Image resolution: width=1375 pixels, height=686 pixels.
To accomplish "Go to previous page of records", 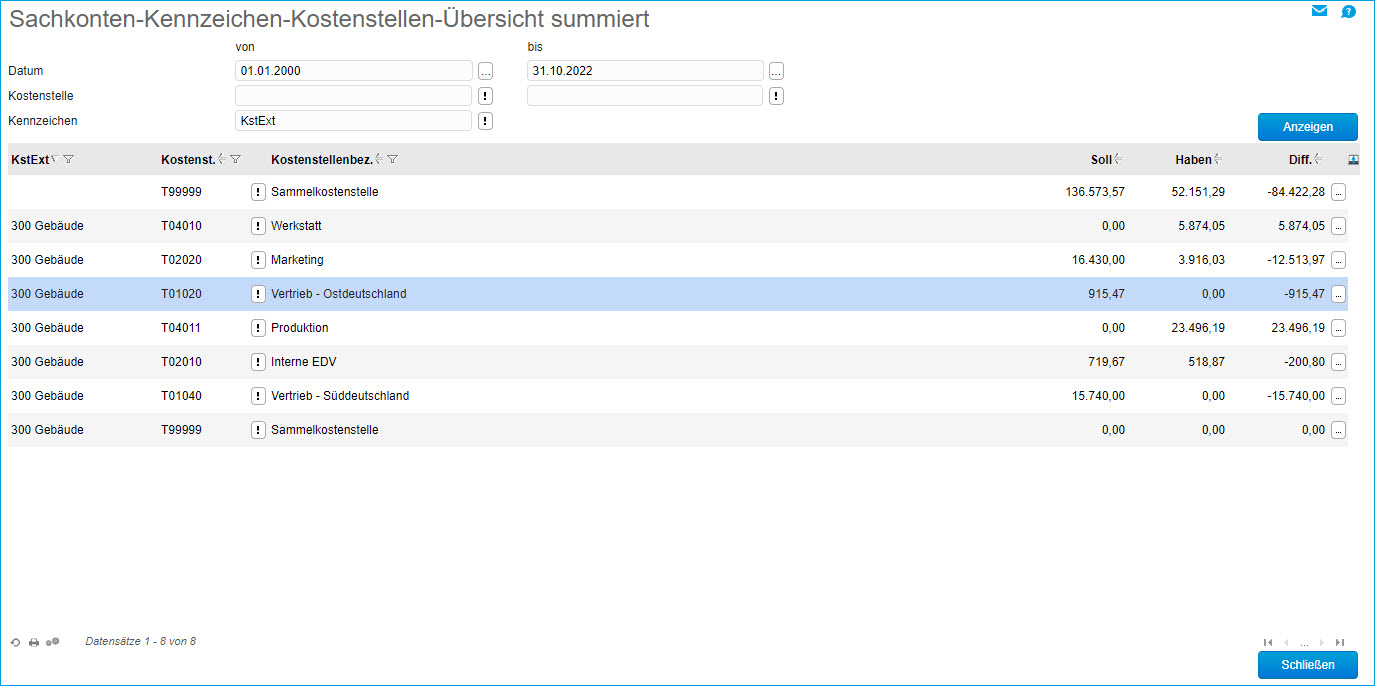I will coord(1286,642).
